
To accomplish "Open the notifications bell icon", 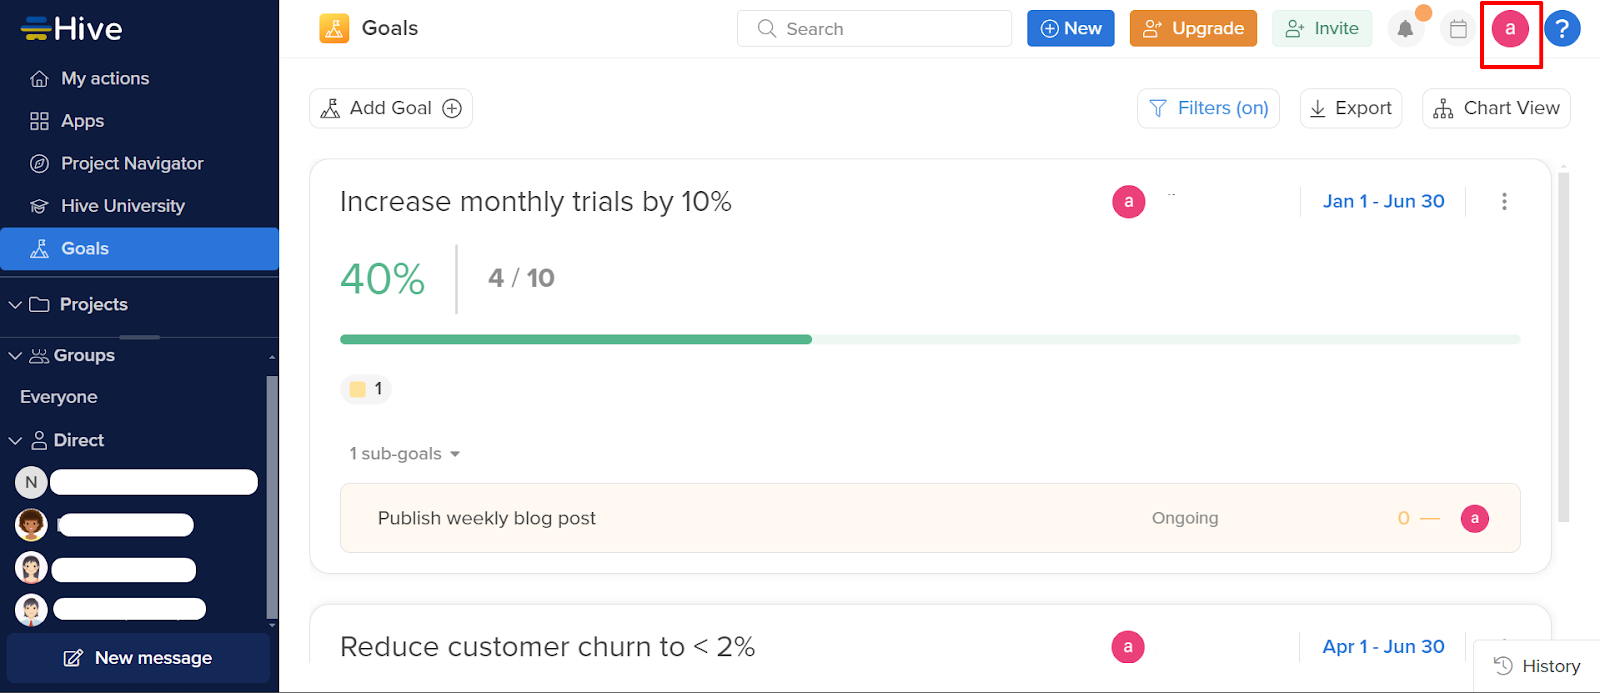I will point(1405,29).
